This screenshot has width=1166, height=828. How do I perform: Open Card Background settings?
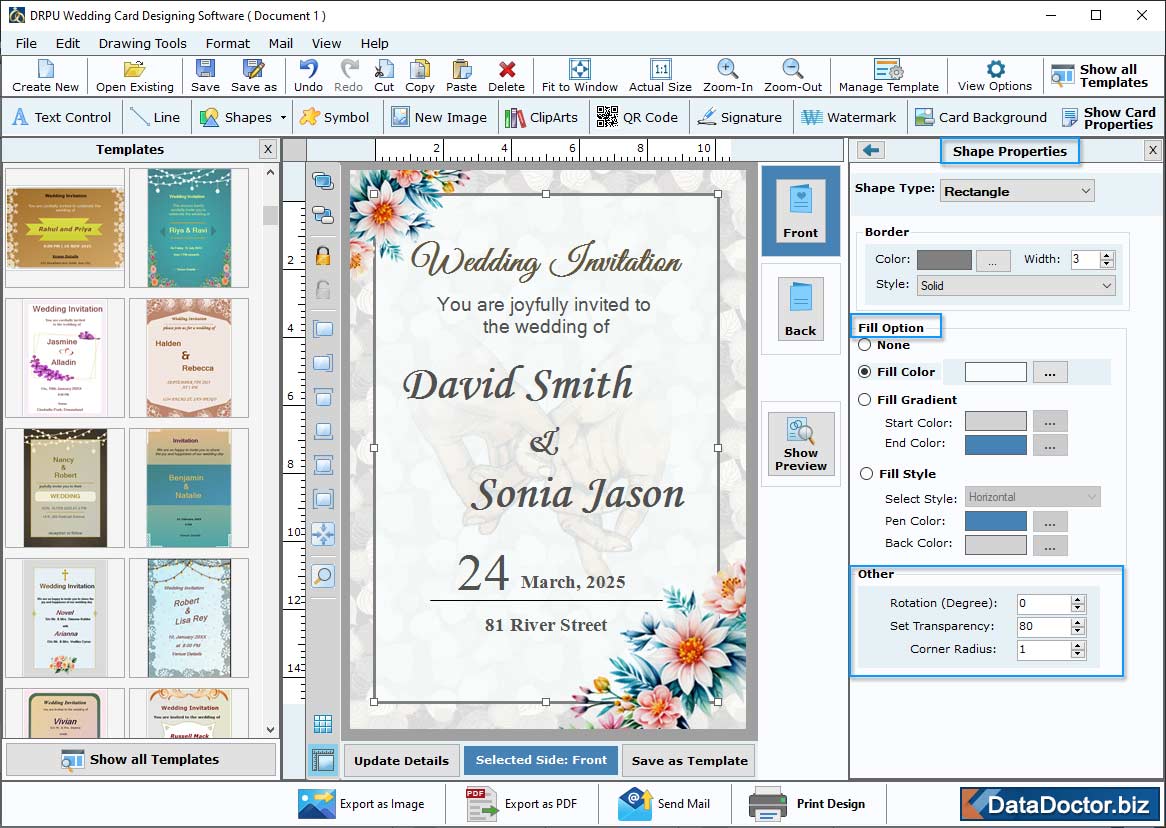click(980, 117)
